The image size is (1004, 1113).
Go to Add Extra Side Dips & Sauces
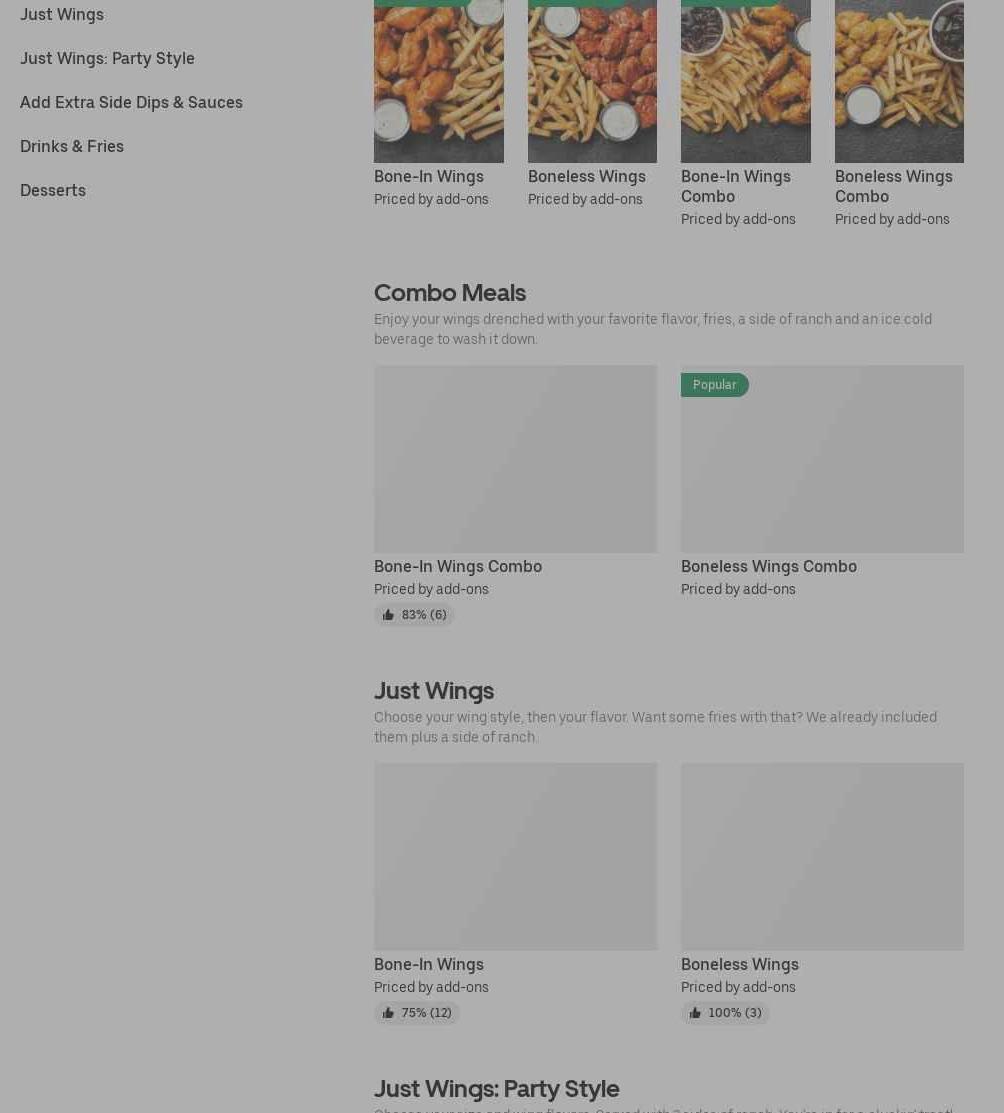tap(131, 102)
